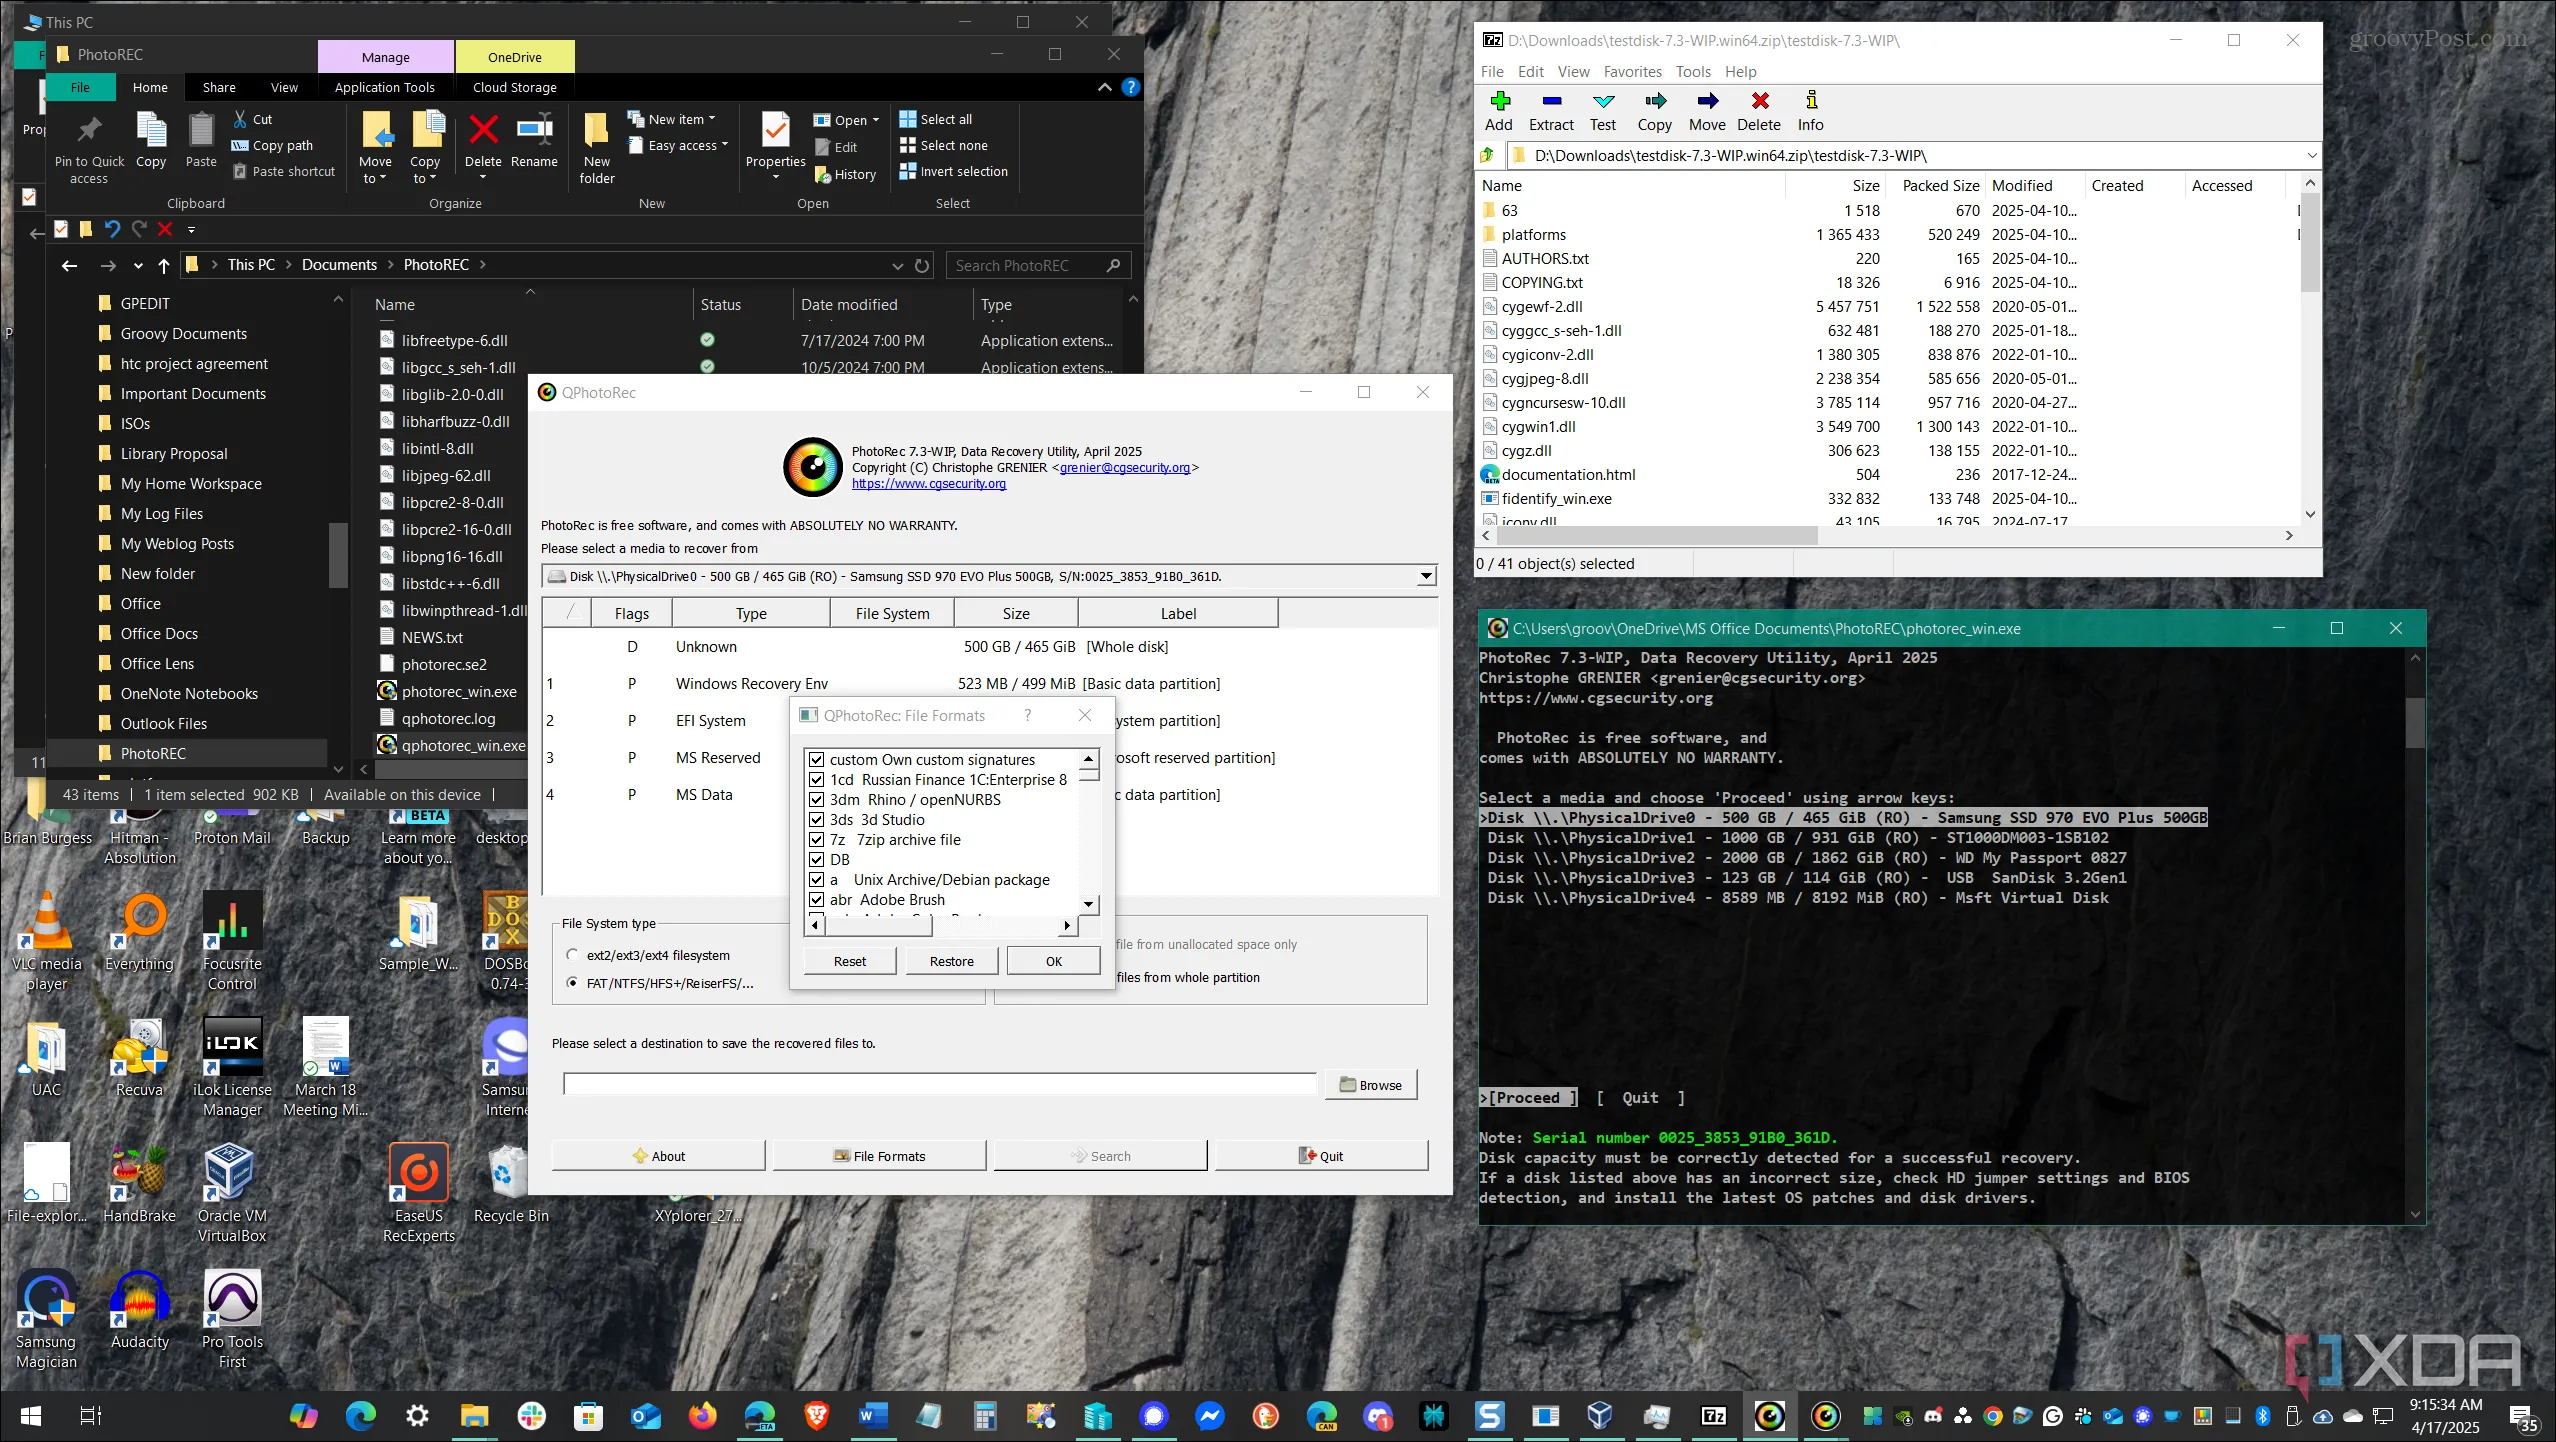Test the archive with 7-Zip's Test icon

[1603, 110]
